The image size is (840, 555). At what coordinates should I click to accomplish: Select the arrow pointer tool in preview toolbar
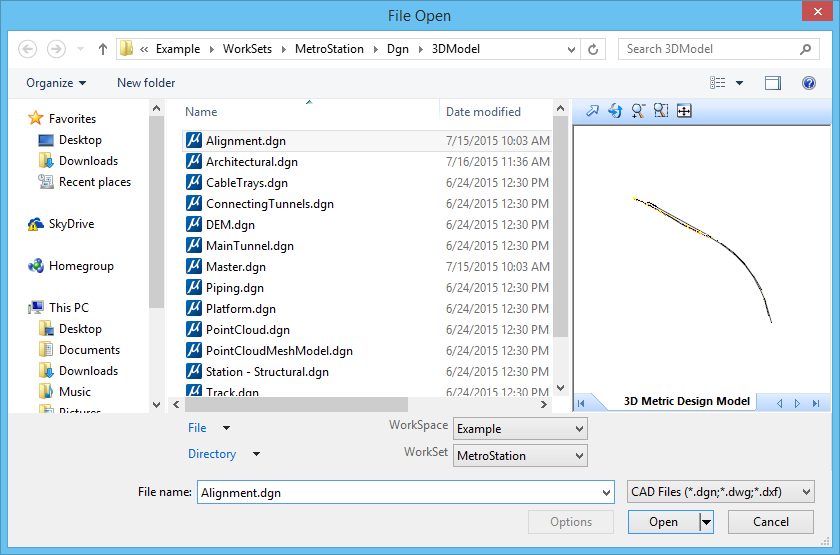click(592, 111)
